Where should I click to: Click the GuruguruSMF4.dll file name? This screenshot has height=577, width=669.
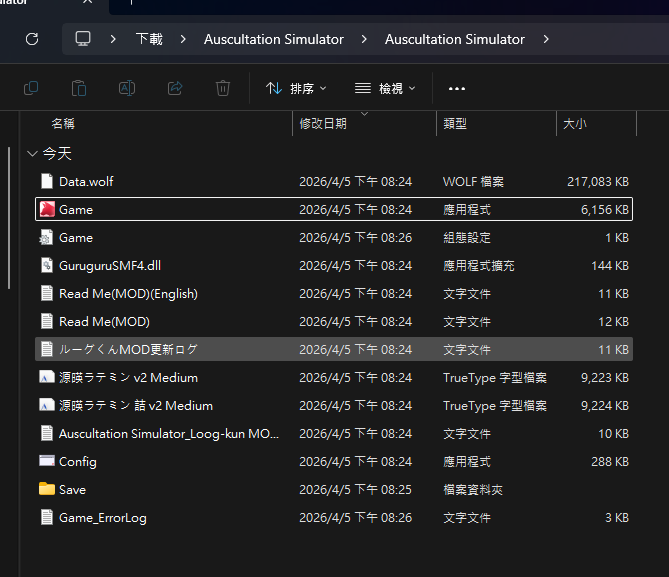click(110, 266)
